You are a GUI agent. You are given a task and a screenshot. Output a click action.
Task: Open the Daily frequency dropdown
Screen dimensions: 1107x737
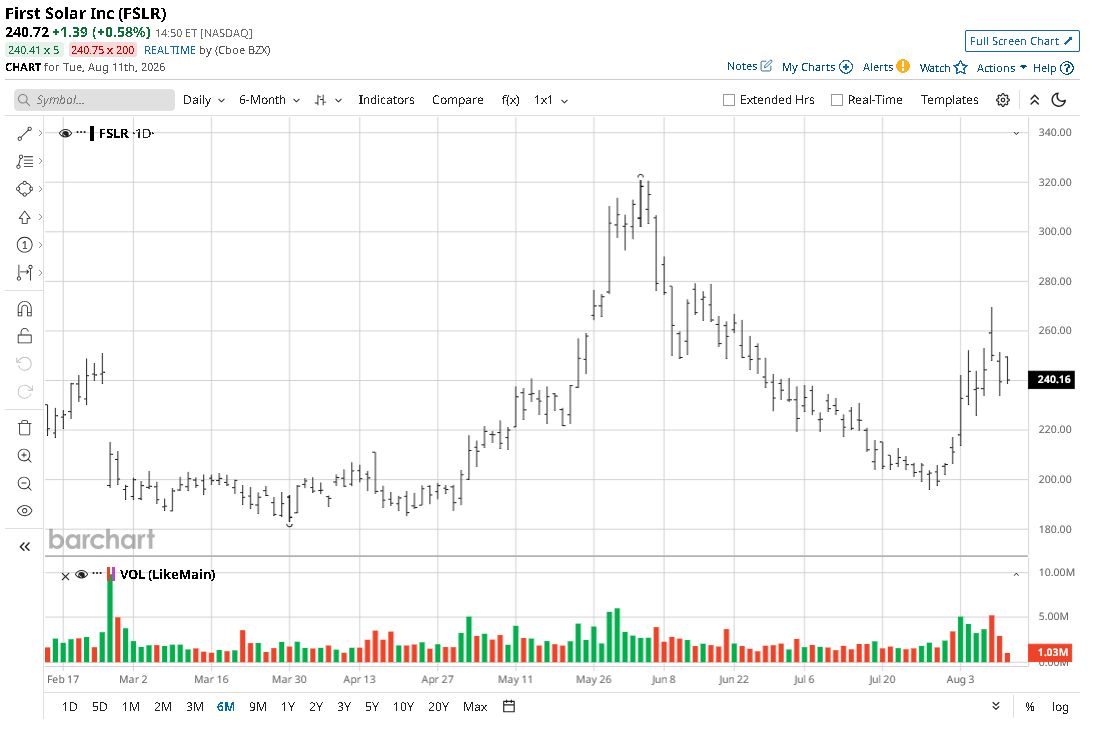(204, 100)
